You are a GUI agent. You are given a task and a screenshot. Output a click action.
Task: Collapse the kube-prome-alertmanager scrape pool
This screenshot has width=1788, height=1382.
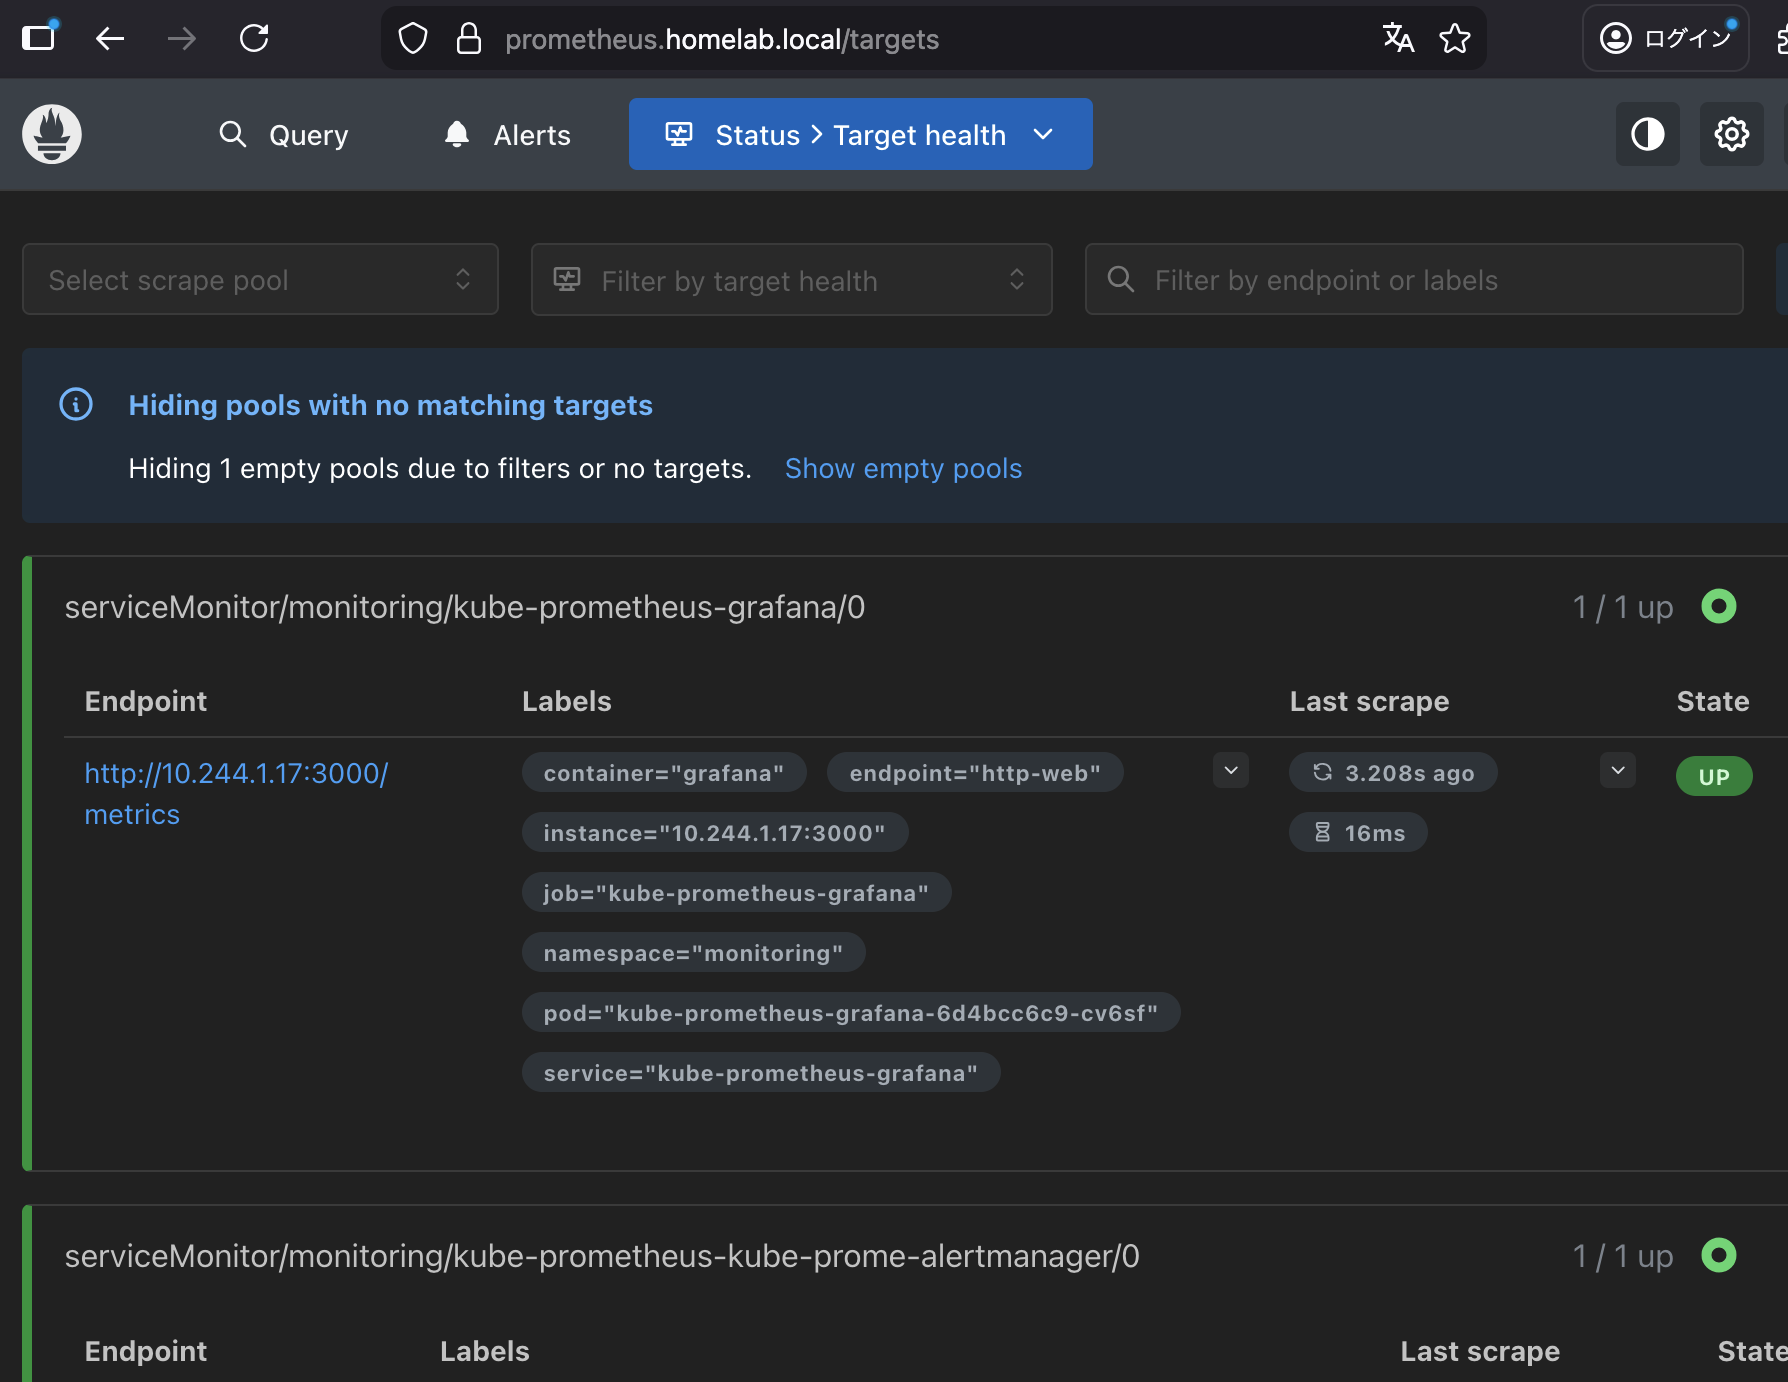pyautogui.click(x=601, y=1256)
